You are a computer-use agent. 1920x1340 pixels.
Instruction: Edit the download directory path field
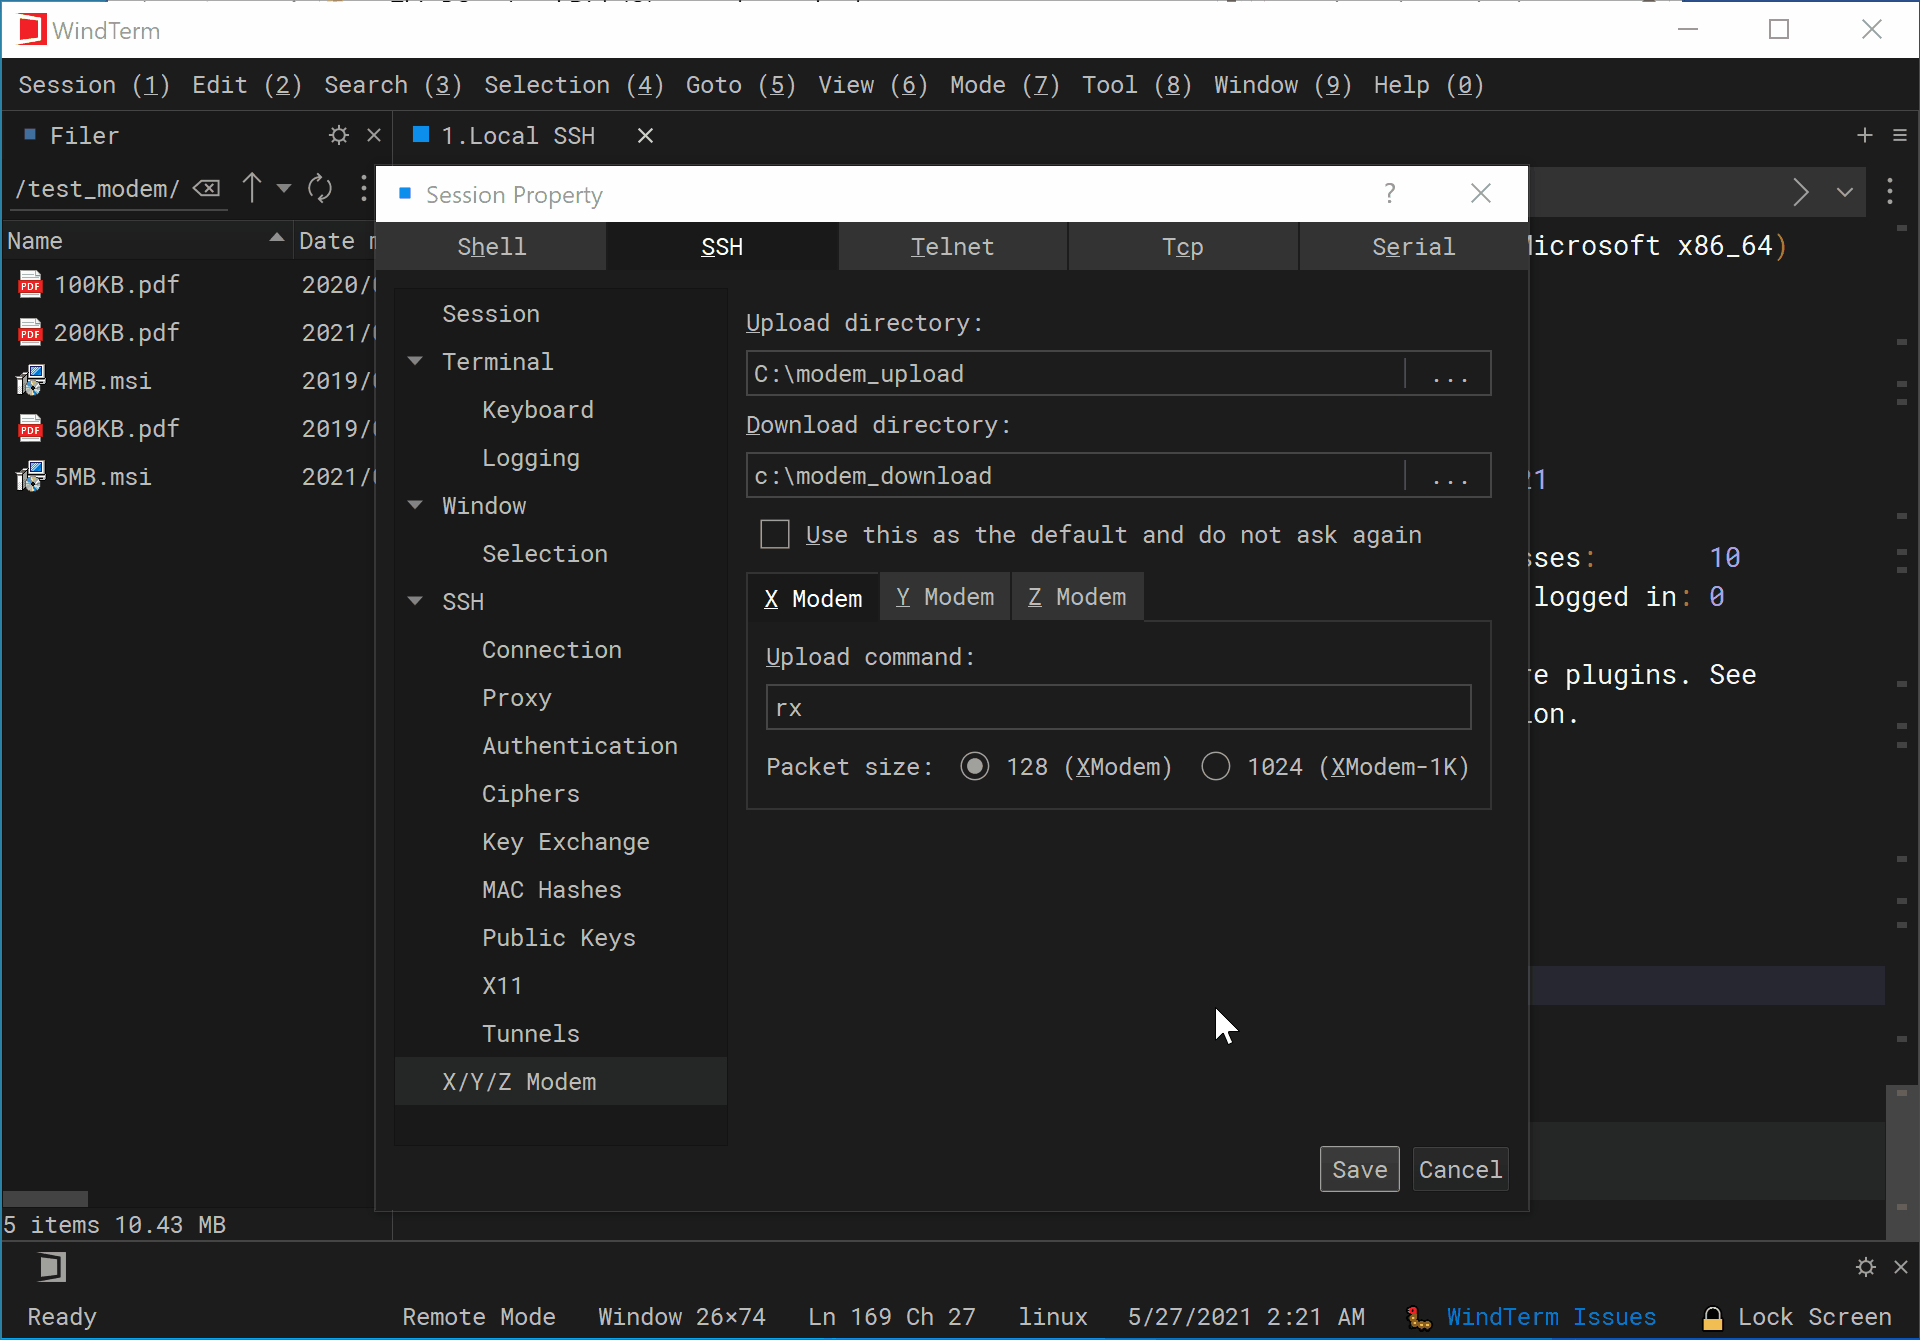point(1076,475)
